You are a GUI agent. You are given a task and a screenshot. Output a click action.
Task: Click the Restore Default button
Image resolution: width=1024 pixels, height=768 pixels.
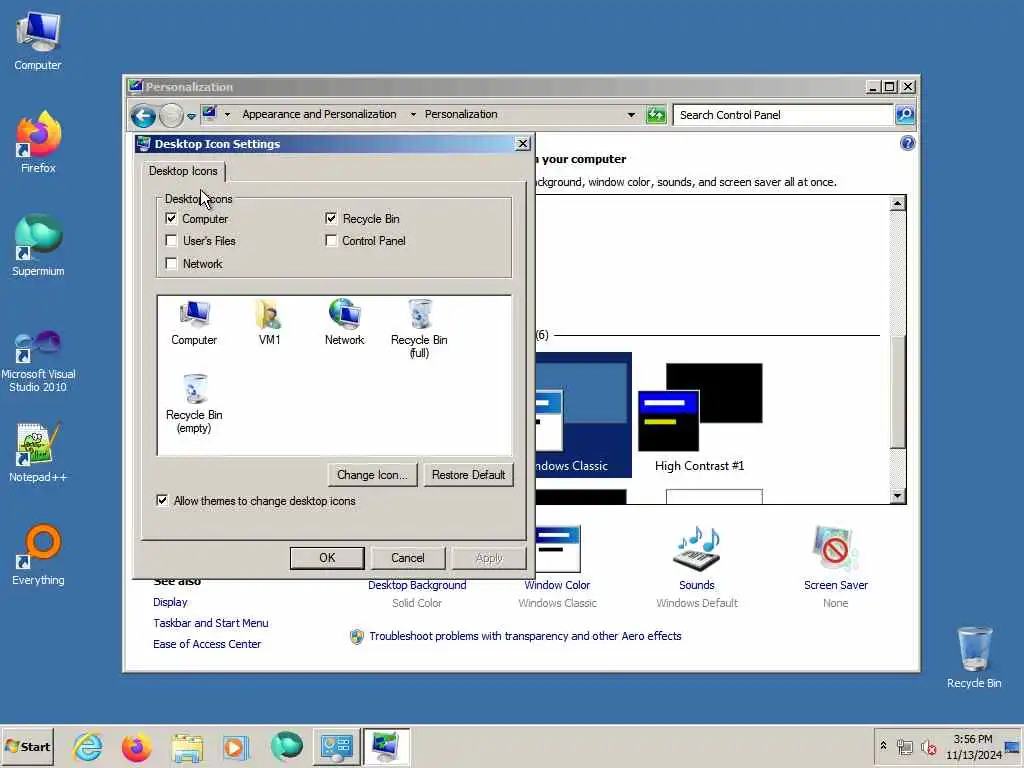(468, 475)
